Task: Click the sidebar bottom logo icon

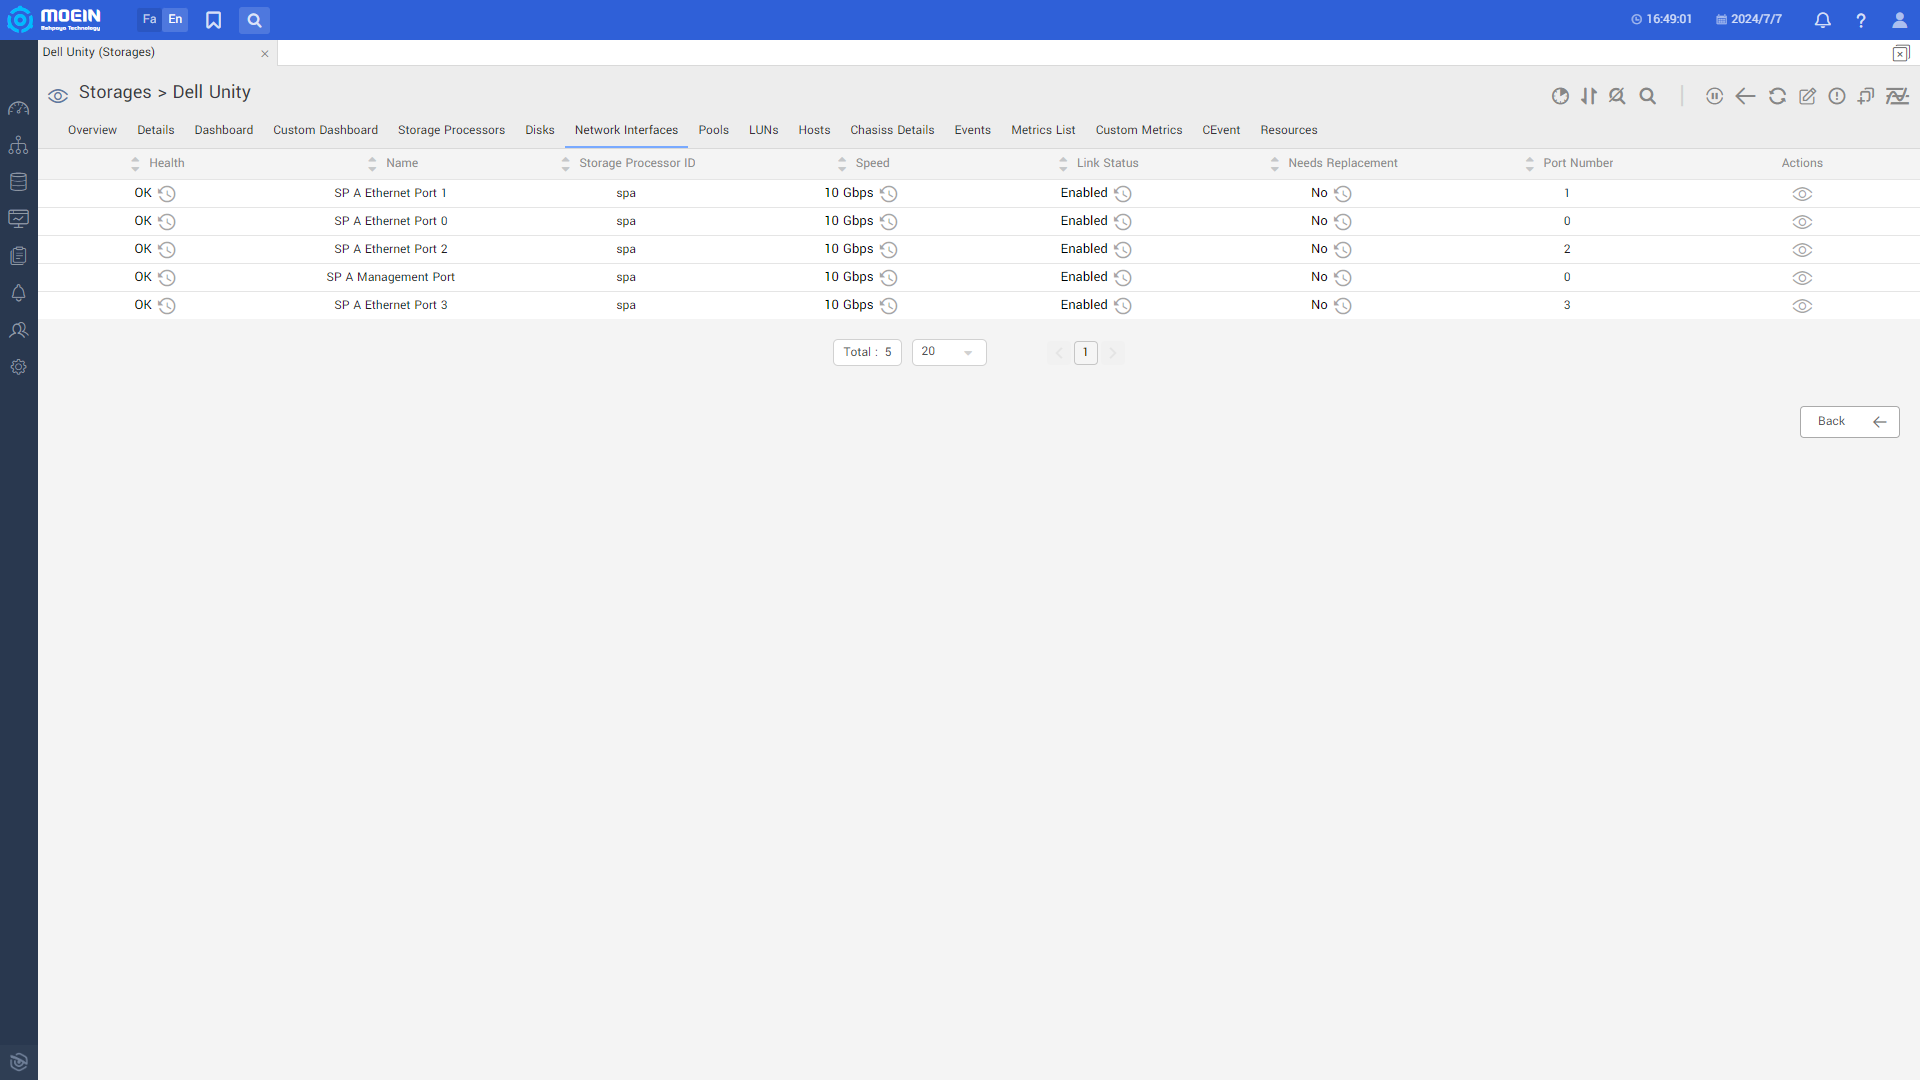Action: (18, 1062)
